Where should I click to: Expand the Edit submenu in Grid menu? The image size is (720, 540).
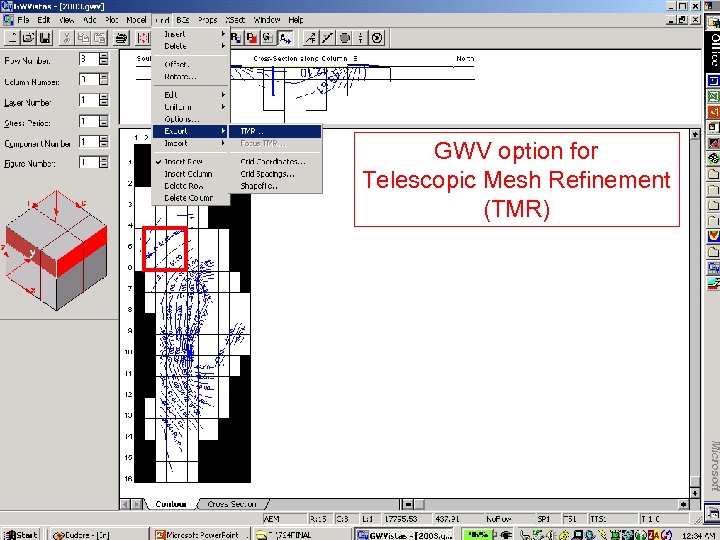(x=191, y=95)
